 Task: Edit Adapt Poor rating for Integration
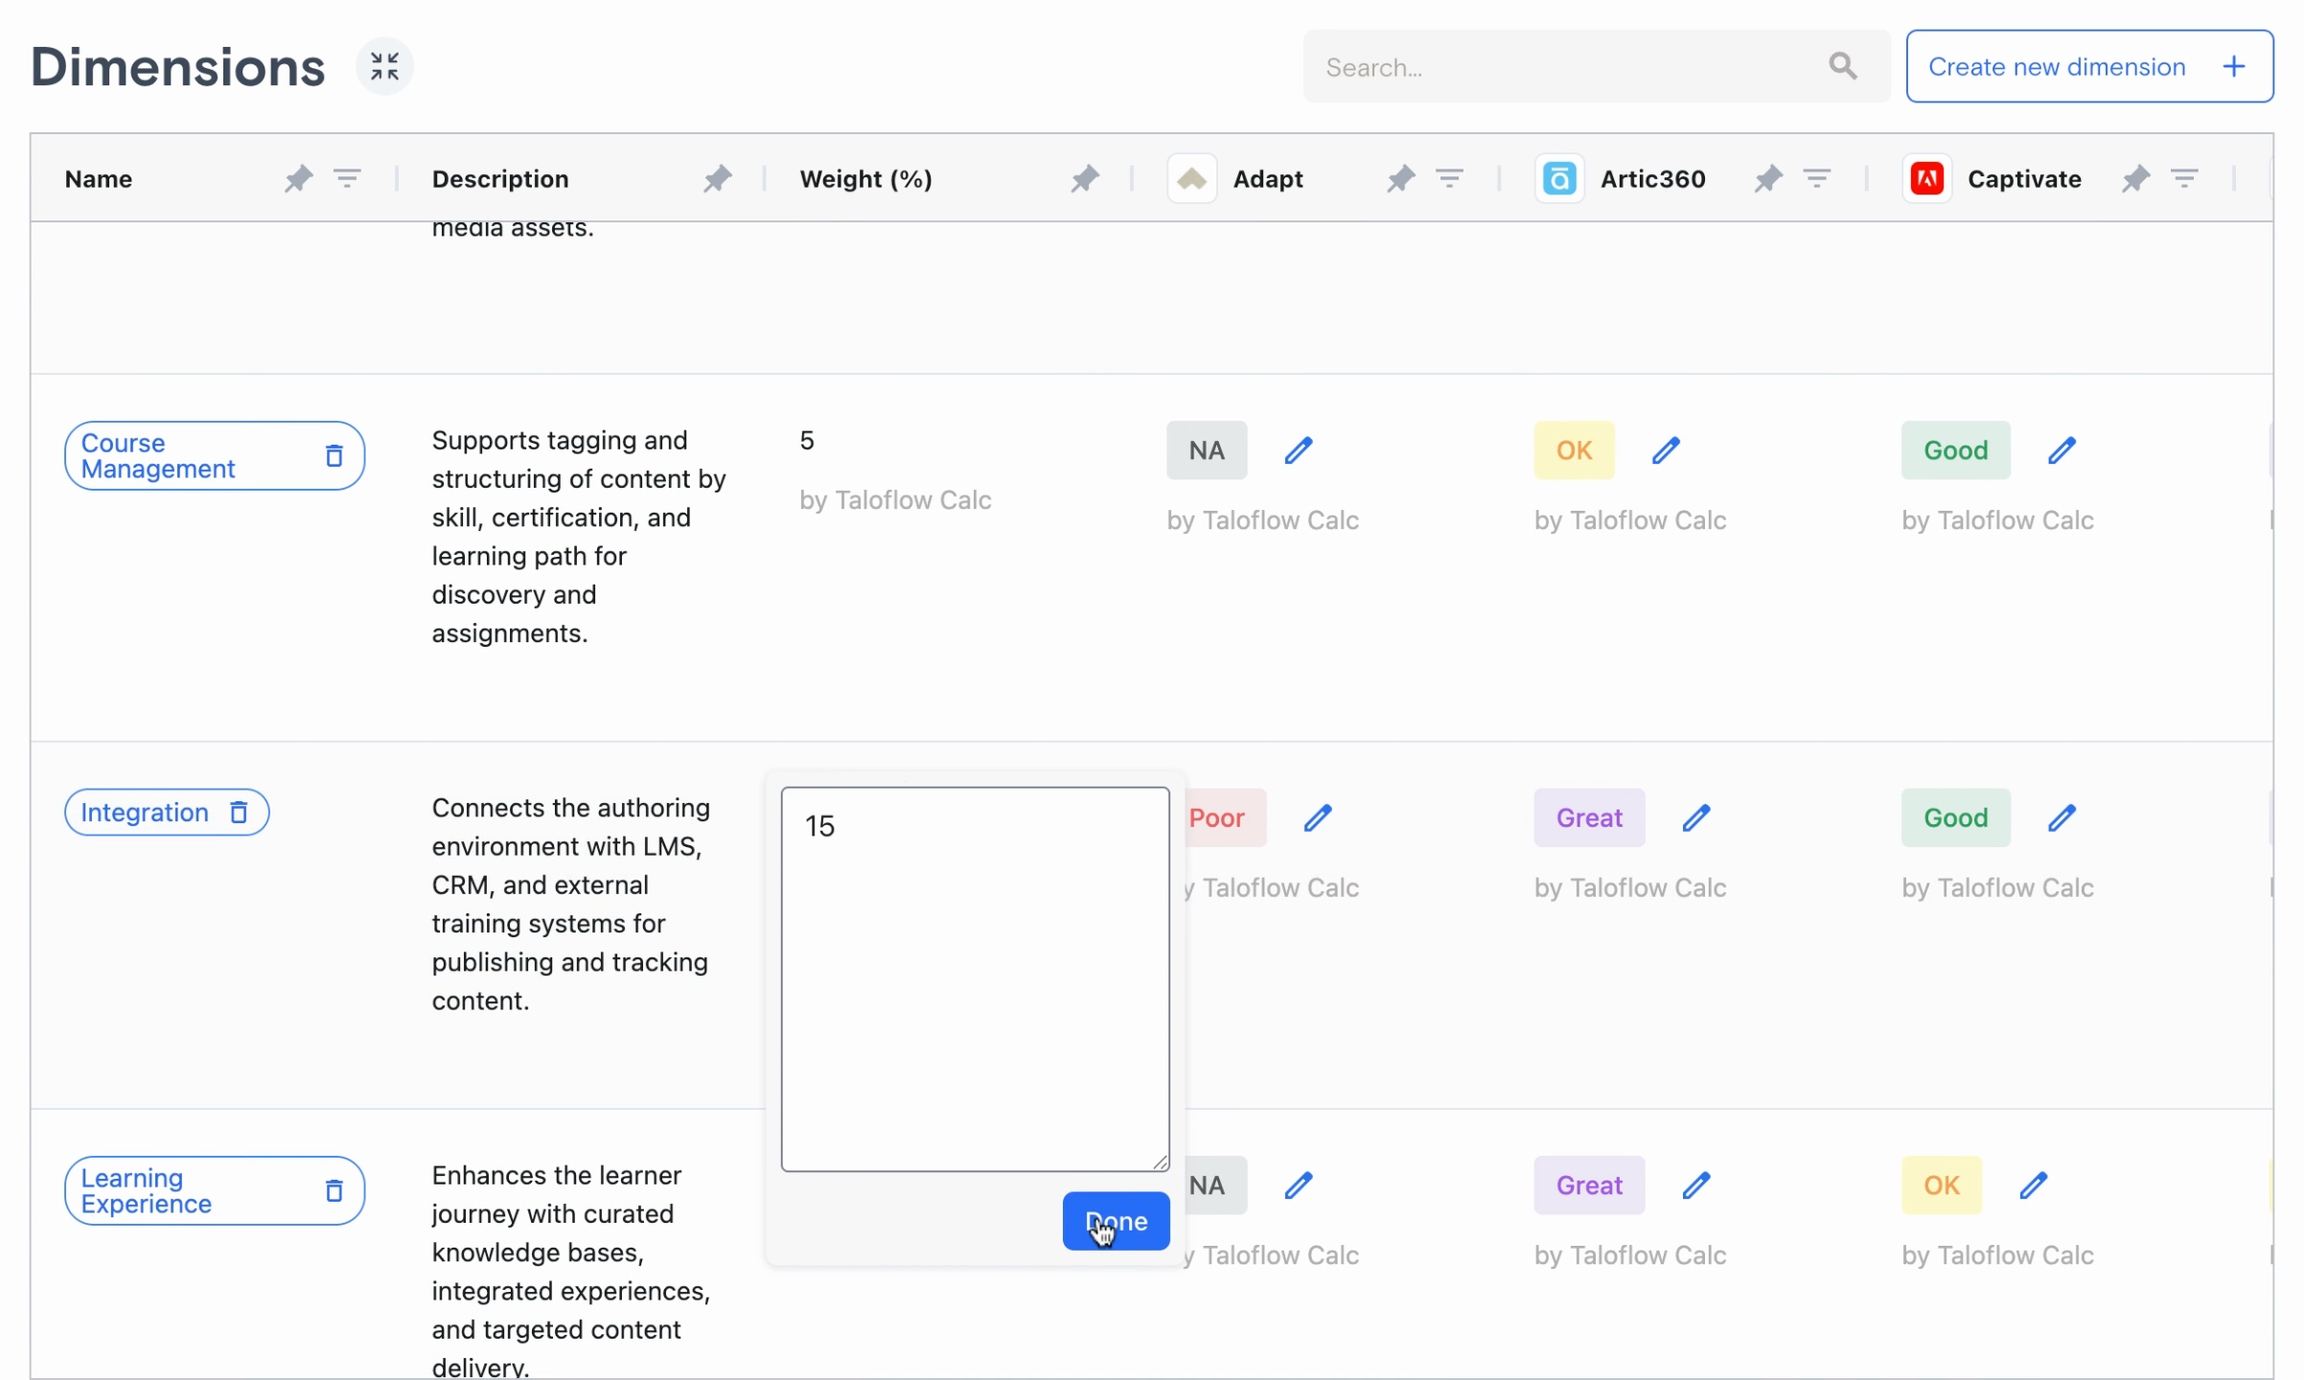(x=1318, y=818)
